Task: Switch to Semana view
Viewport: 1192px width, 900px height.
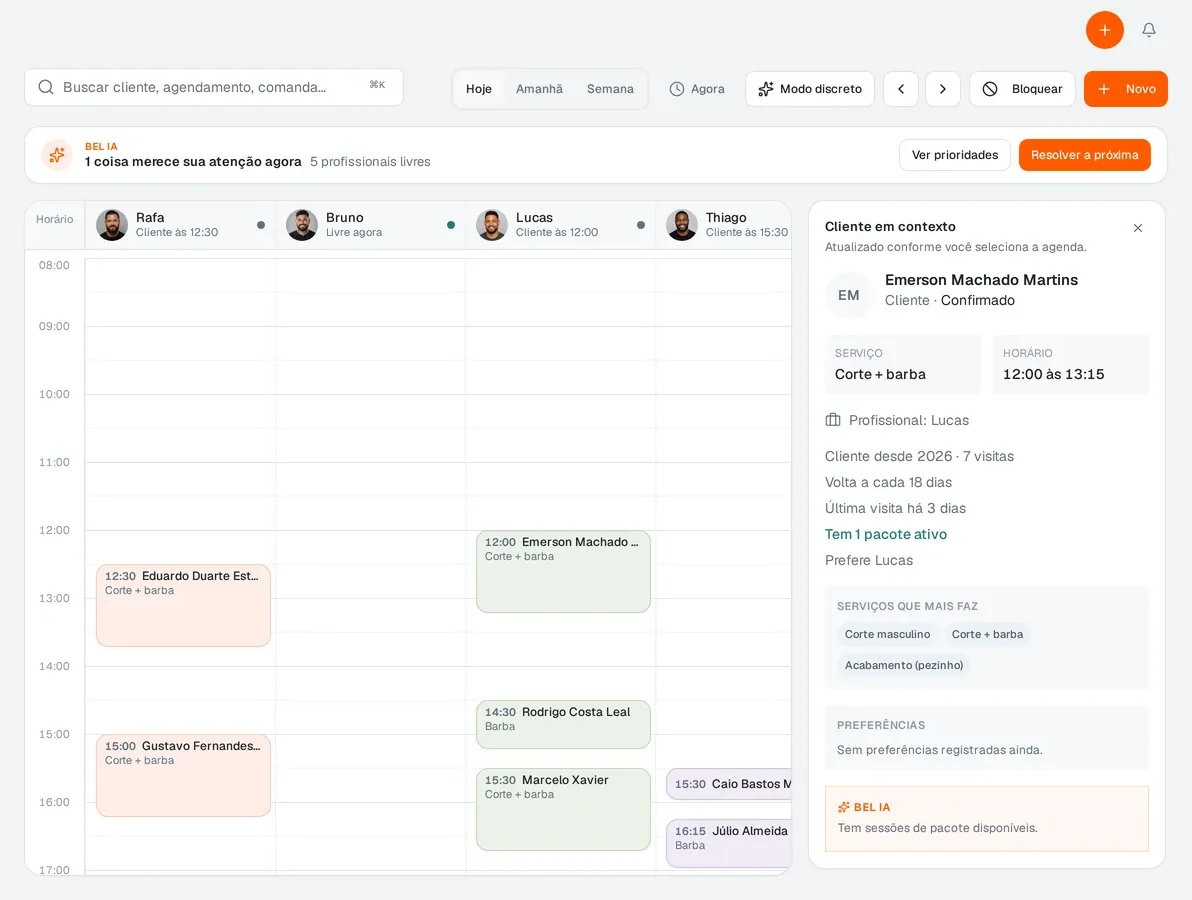Action: click(610, 89)
